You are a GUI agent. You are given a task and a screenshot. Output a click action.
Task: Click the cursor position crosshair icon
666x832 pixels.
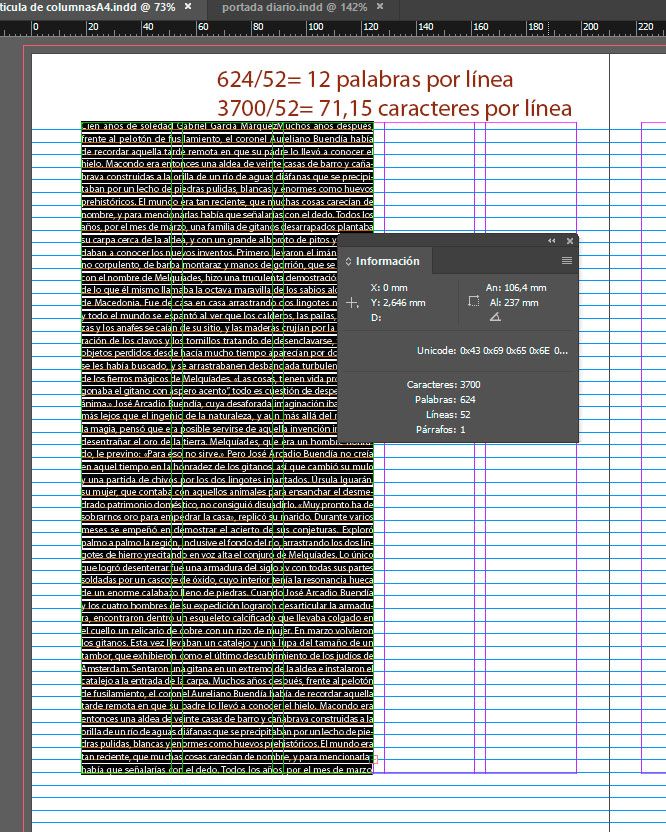351,302
